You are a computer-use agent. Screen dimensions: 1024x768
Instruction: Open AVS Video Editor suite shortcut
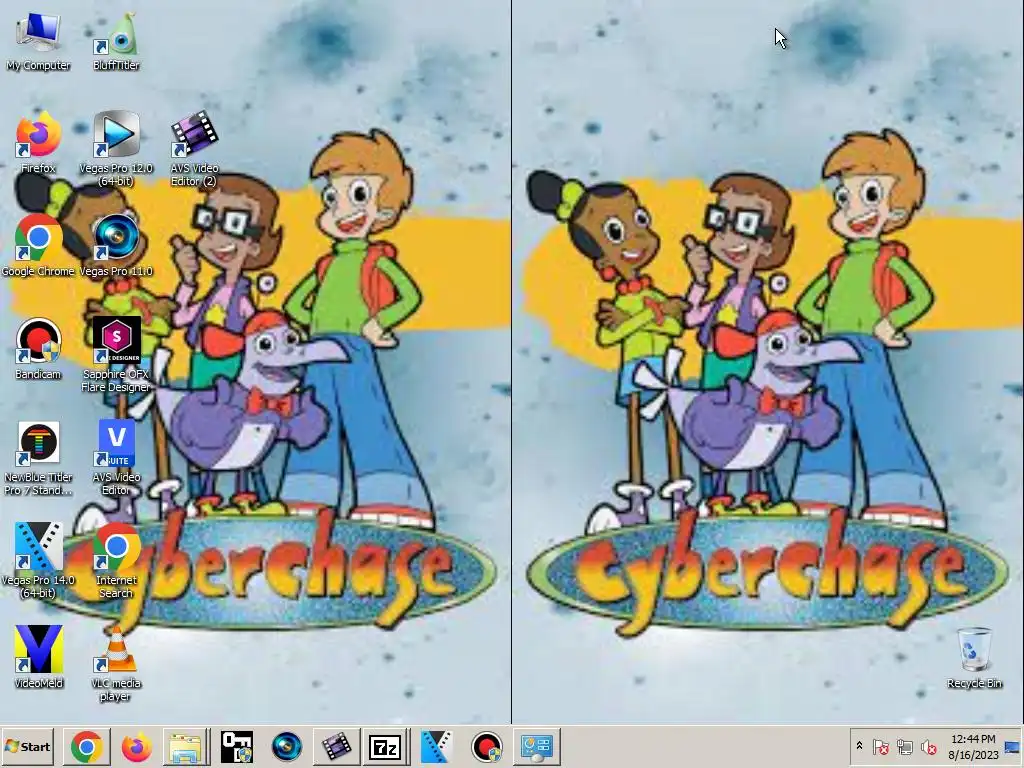116,458
